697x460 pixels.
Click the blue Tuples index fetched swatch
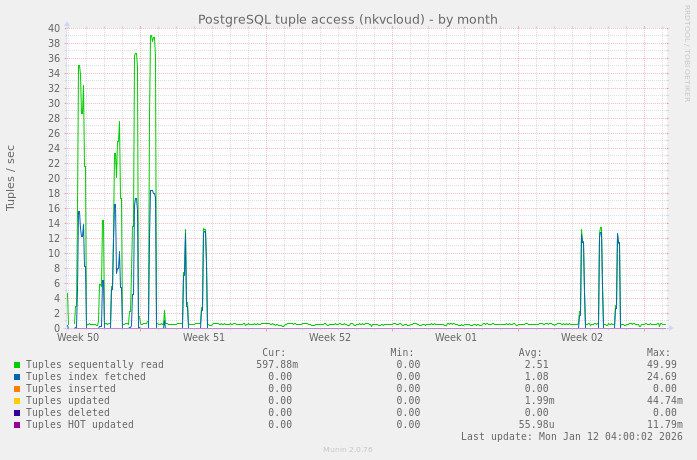pyautogui.click(x=17, y=377)
